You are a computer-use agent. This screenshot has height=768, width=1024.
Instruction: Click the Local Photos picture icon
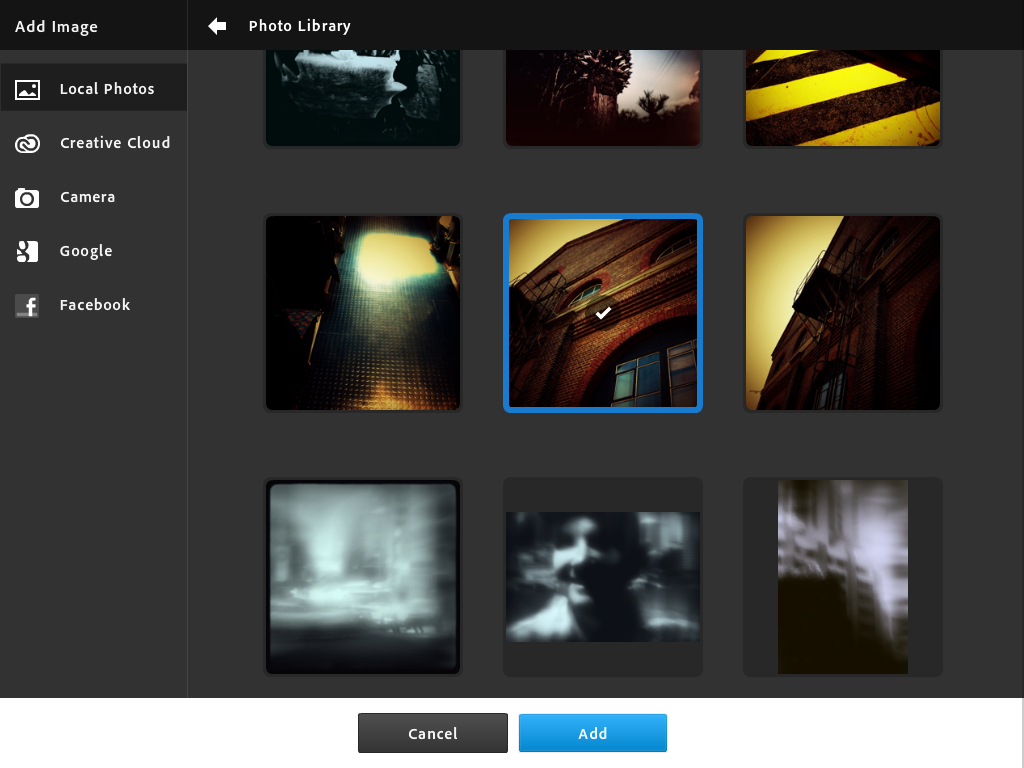pyautogui.click(x=27, y=90)
